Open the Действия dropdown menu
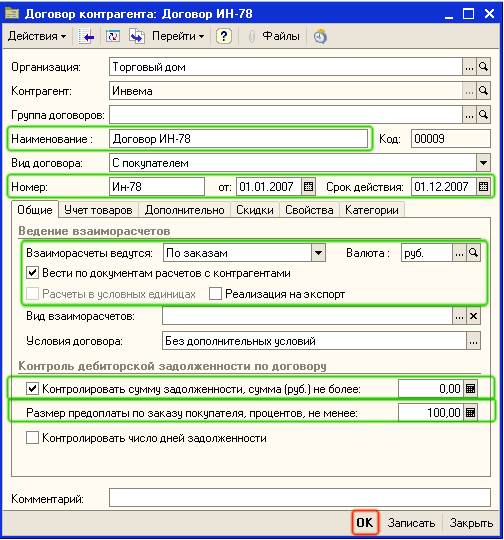 pos(37,36)
